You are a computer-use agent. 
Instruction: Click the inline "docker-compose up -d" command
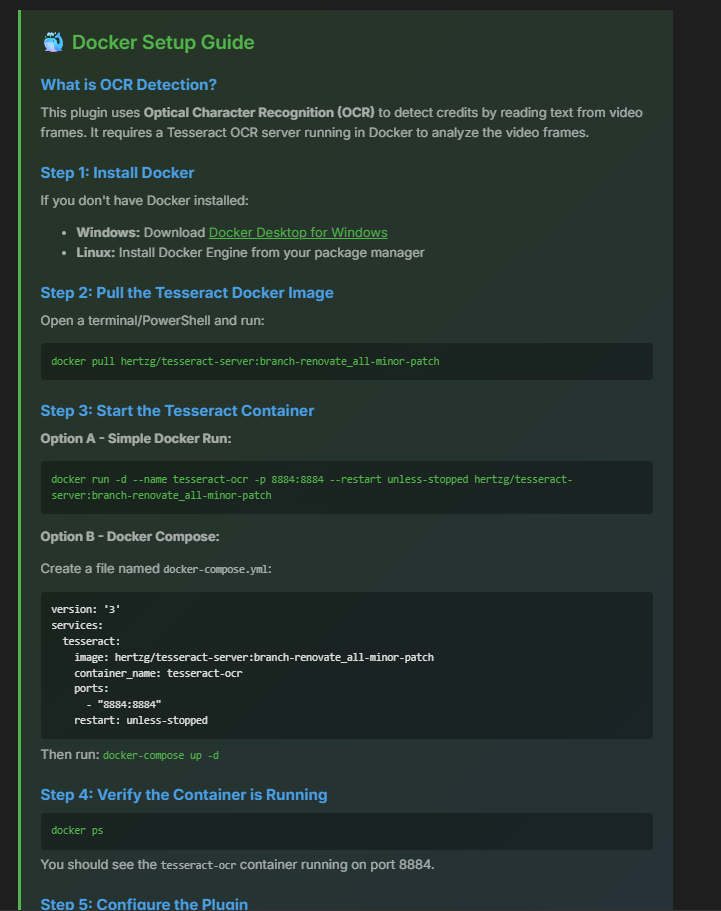click(x=160, y=755)
